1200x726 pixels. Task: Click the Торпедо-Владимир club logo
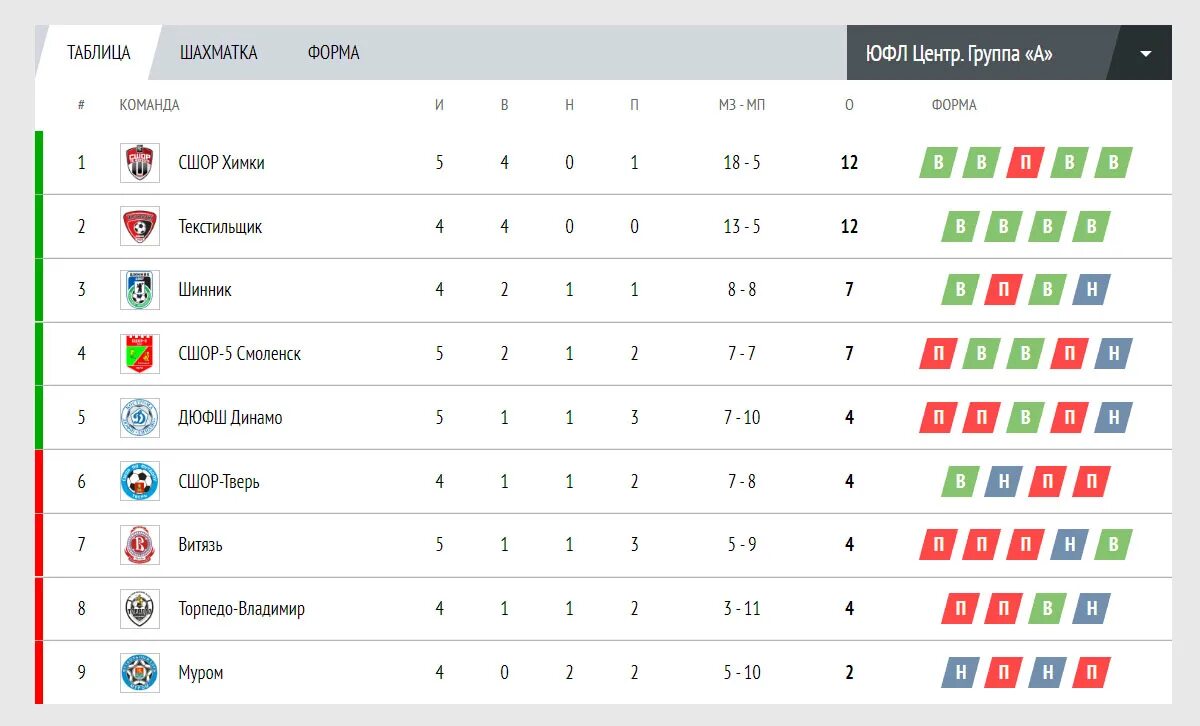tap(140, 609)
